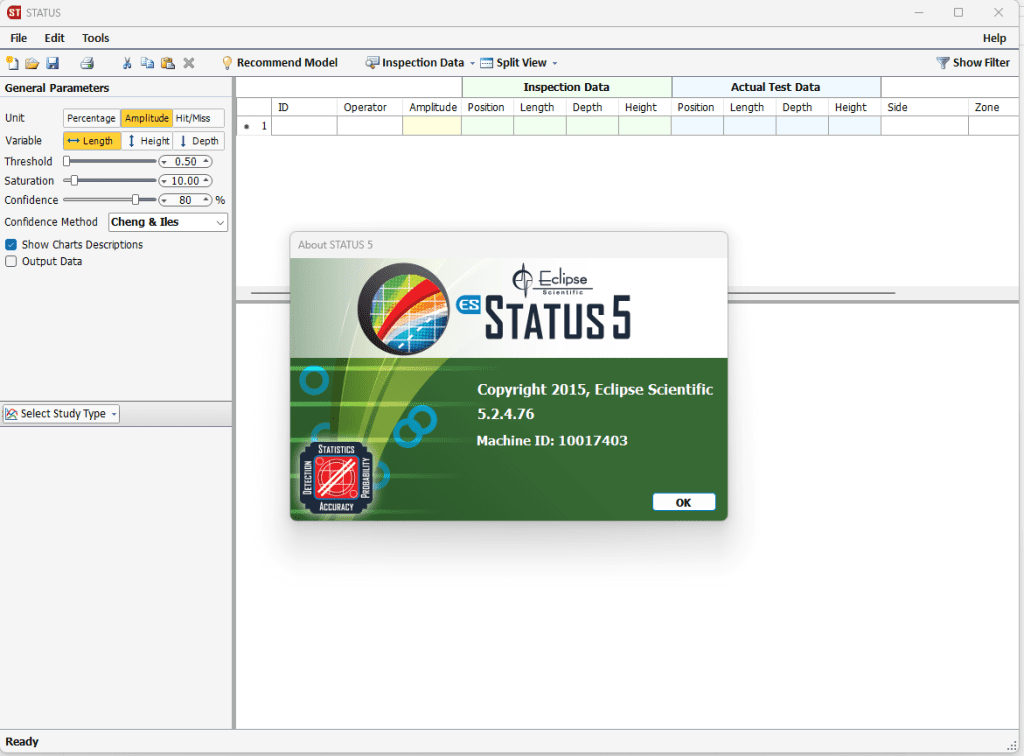
Task: Click the Cut scissors icon
Action: (x=127, y=63)
